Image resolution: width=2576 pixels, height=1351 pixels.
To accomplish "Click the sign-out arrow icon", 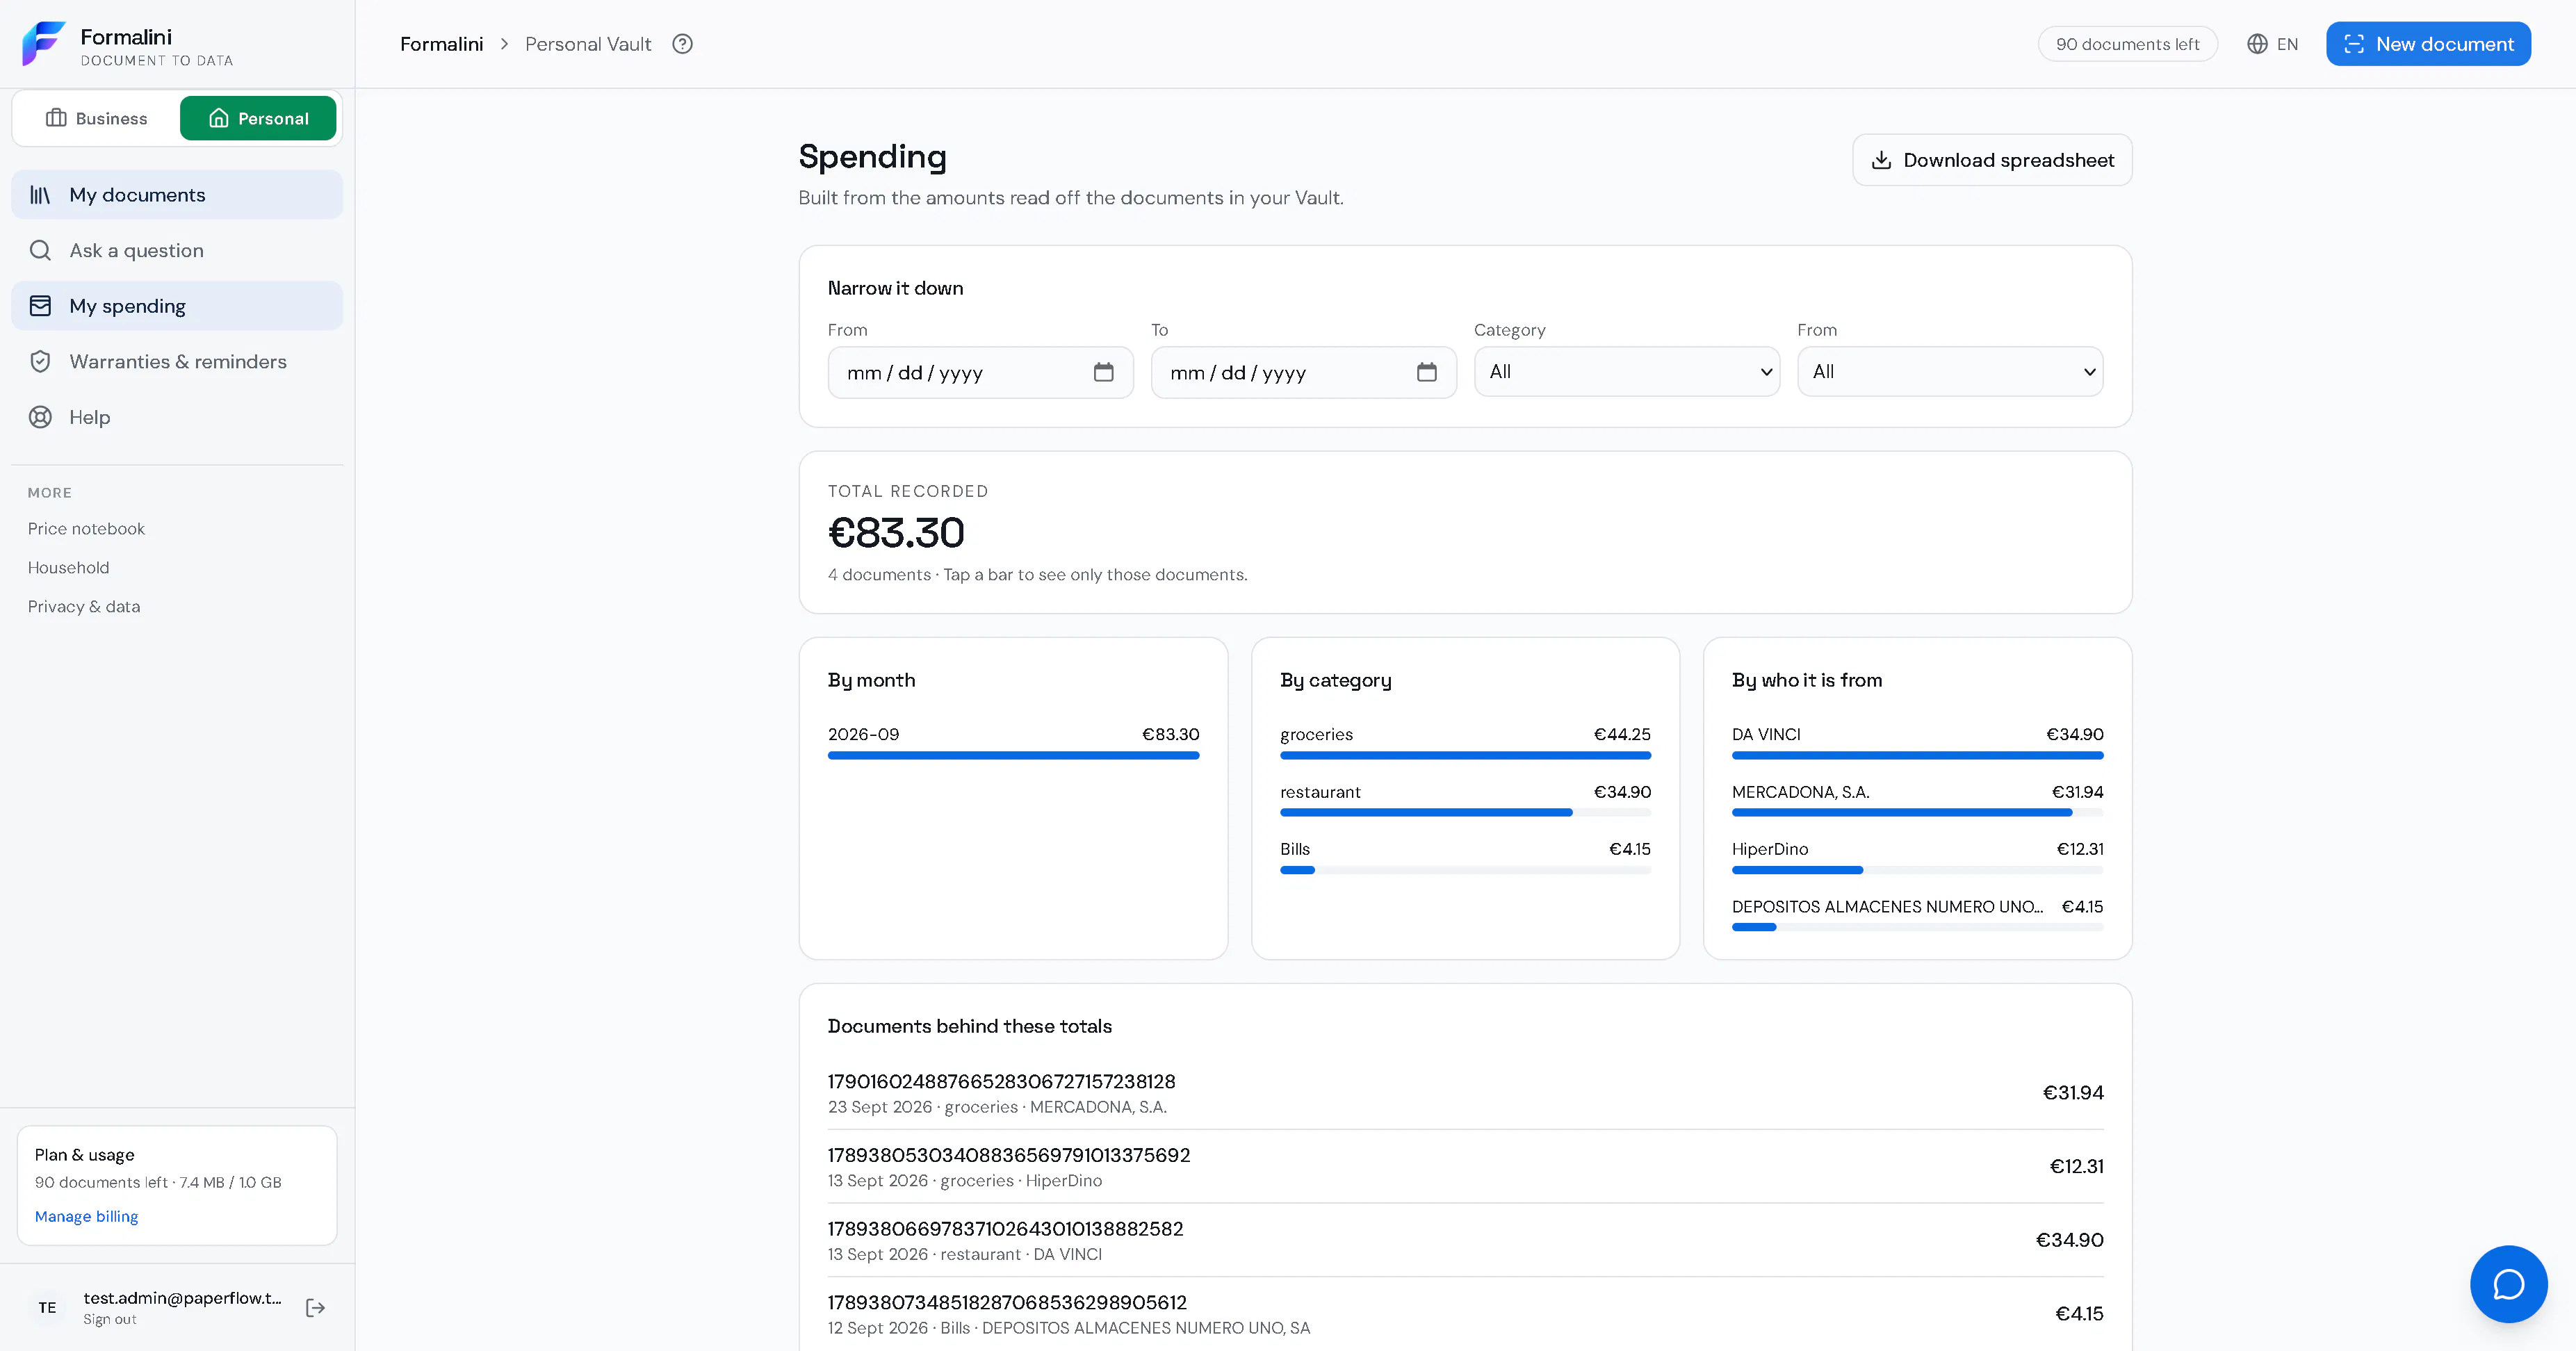I will [x=315, y=1307].
